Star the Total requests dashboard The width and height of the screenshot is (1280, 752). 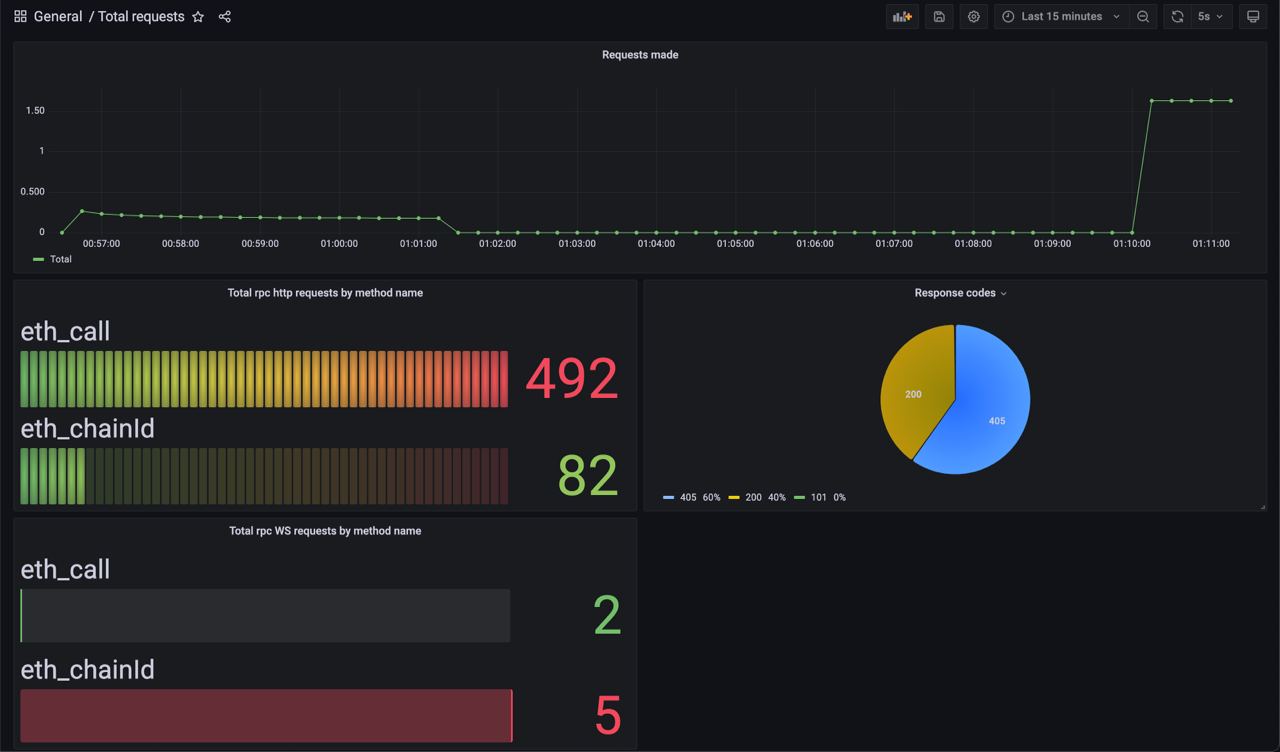pyautogui.click(x=198, y=17)
